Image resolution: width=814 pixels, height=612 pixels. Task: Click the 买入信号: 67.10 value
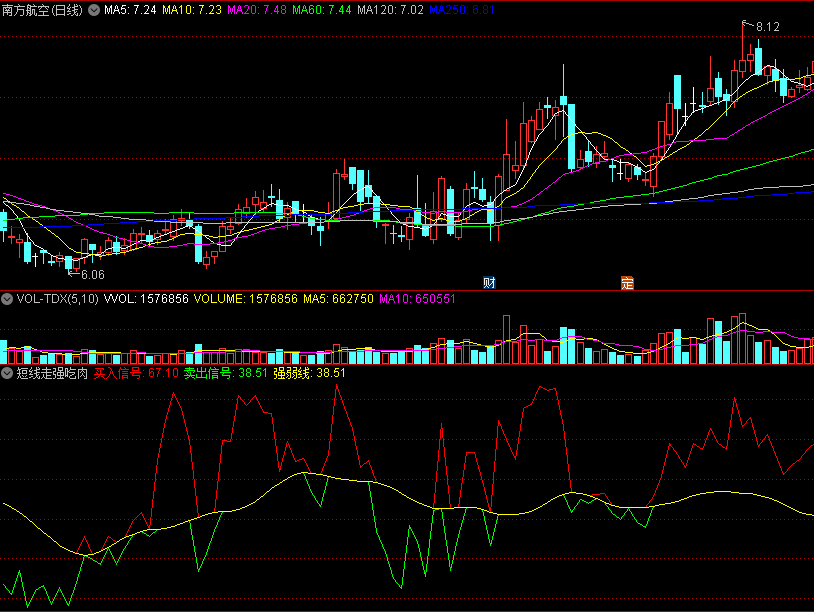point(136,373)
